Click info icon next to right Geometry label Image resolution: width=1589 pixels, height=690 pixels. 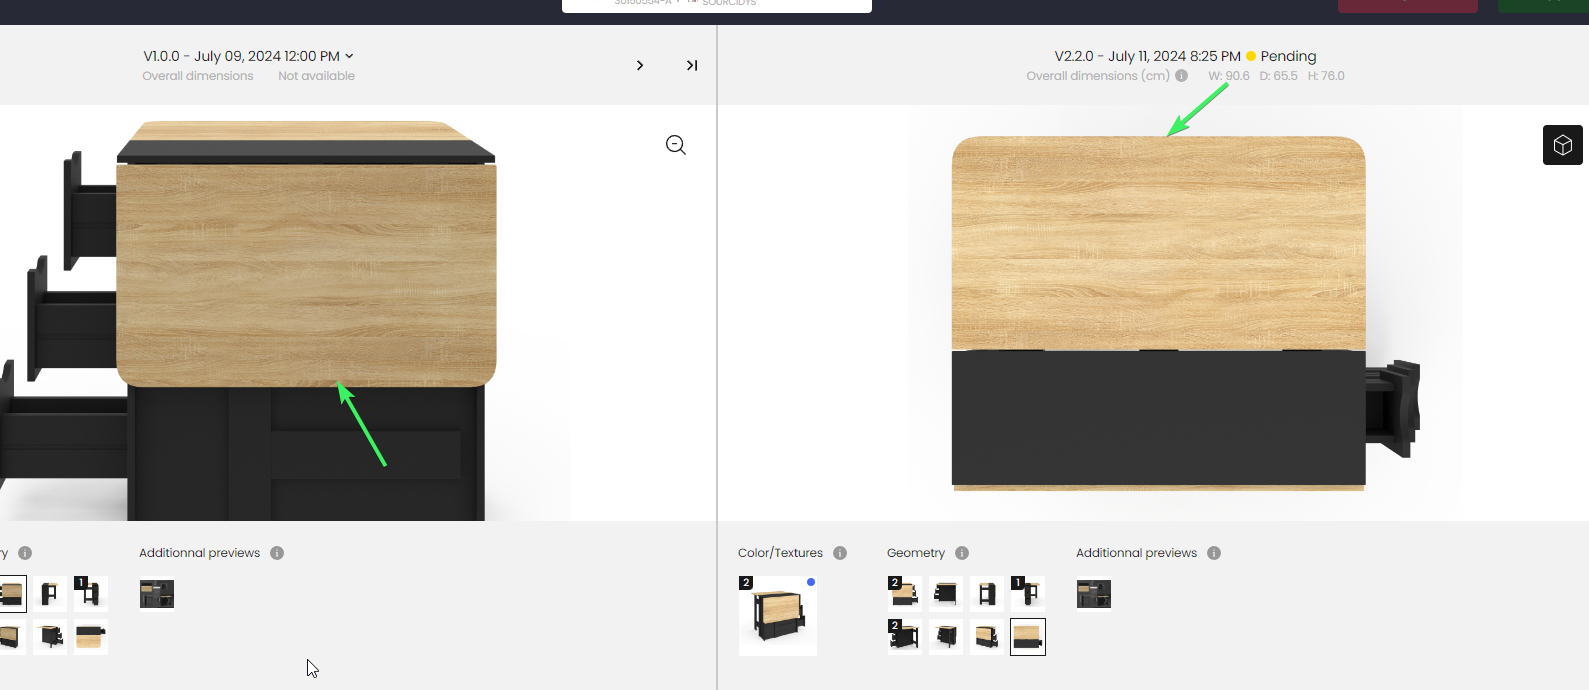(x=962, y=553)
